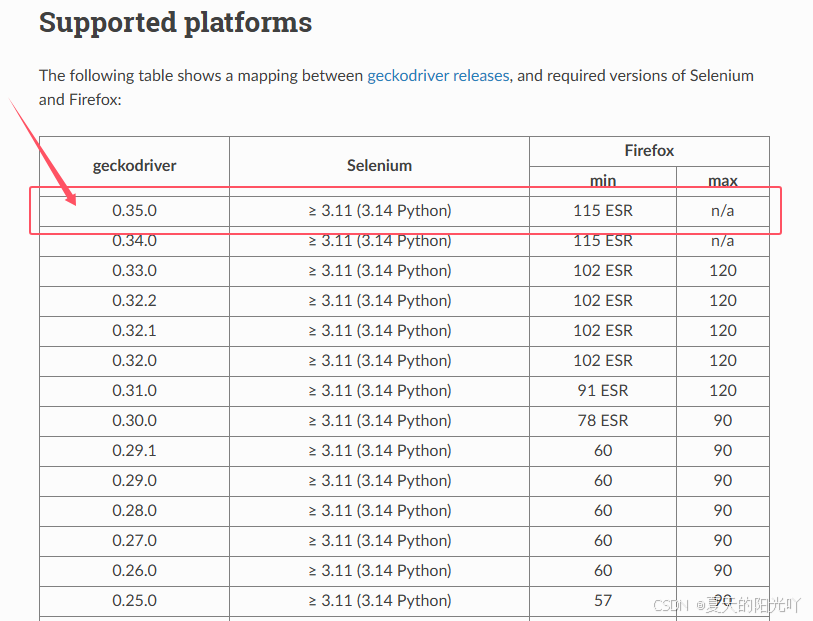Click the n/a max cell in 0.35.0 row
The image size is (813, 621).
pos(723,210)
